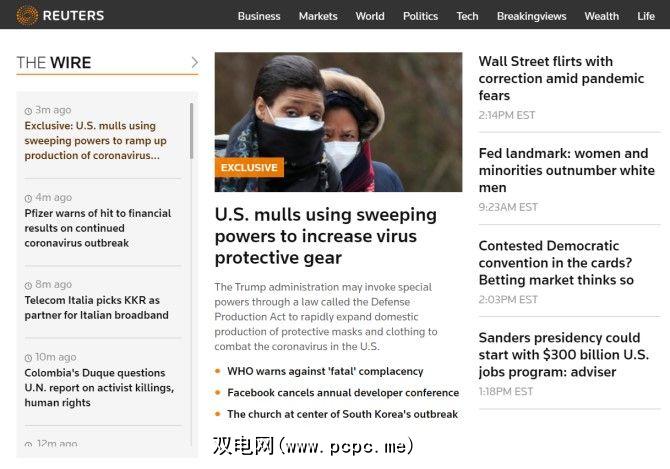Open the Life section
Image resolution: width=670 pixels, height=469 pixels.
pos(646,16)
